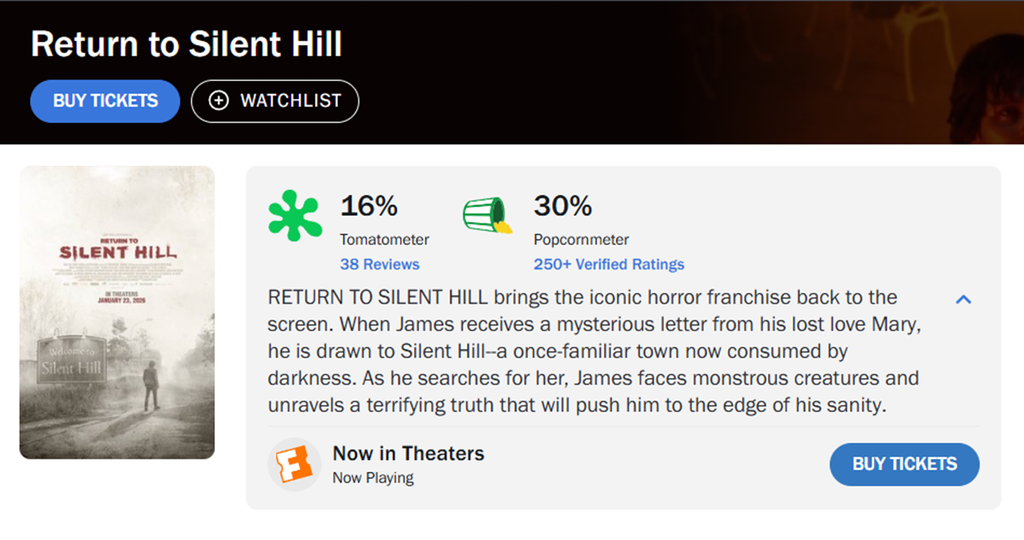This screenshot has height=540, width=1024.
Task: Click the 16% Tomatometer score
Action: point(369,206)
